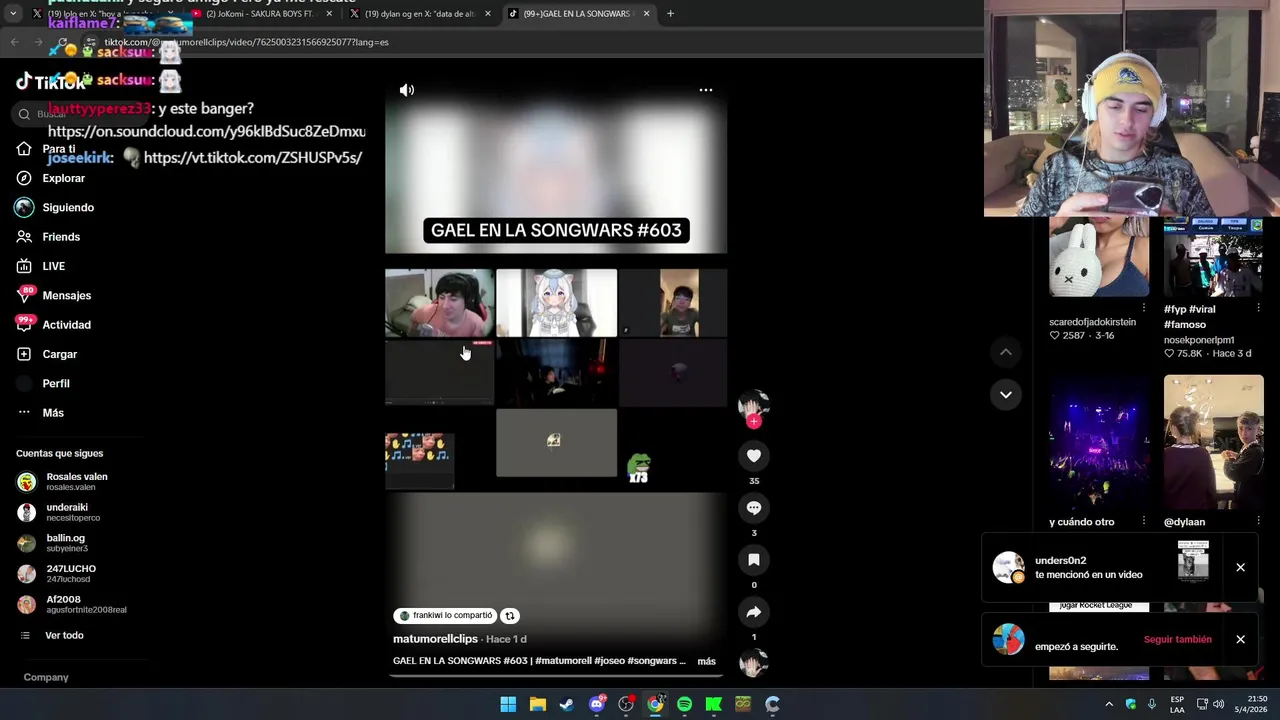Click the nosekponerlpm1 username text
This screenshot has width=1280, height=720.
1199,340
